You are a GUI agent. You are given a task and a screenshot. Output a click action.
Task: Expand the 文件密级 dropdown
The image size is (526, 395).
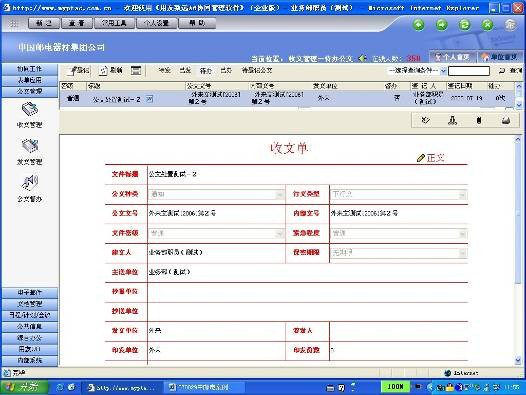pos(279,233)
